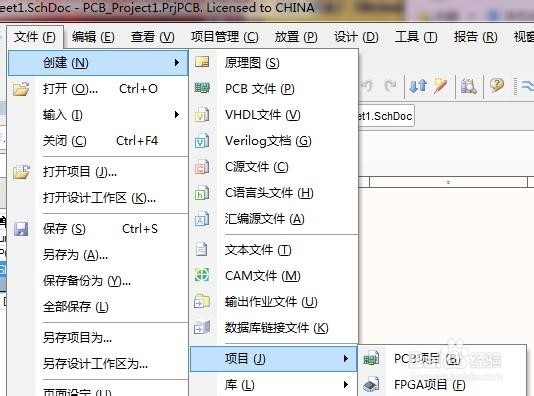Click the help question mark toolbar icon
Screen dimensions: 534x396
pyautogui.click(x=497, y=85)
